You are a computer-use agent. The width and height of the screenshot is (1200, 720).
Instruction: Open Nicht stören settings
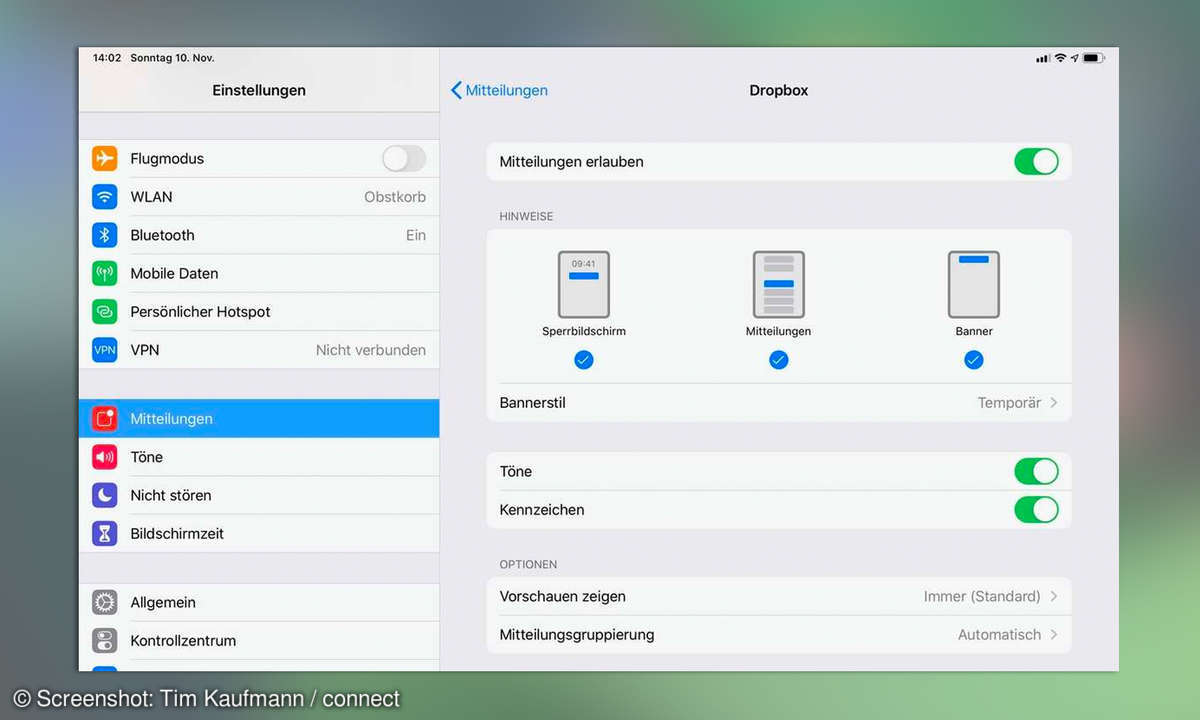[259, 495]
